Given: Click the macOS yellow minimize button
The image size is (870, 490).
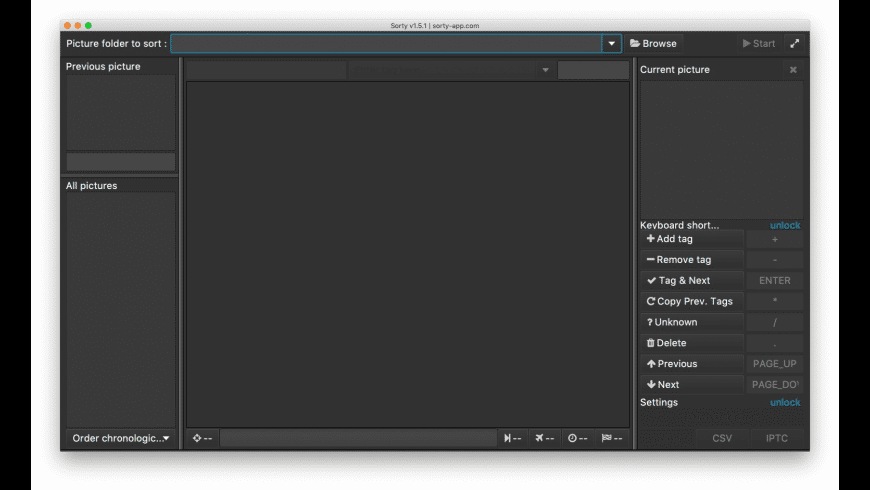Looking at the screenshot, I should (78, 26).
